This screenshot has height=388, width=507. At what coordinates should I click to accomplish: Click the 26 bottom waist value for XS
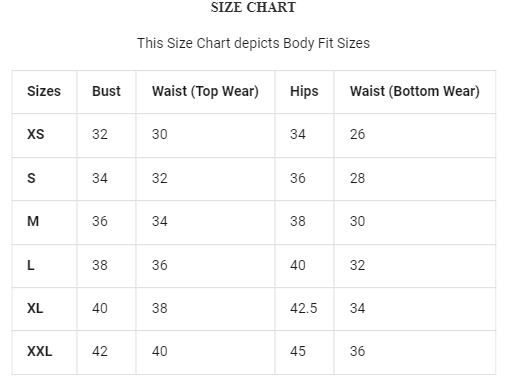click(x=357, y=134)
